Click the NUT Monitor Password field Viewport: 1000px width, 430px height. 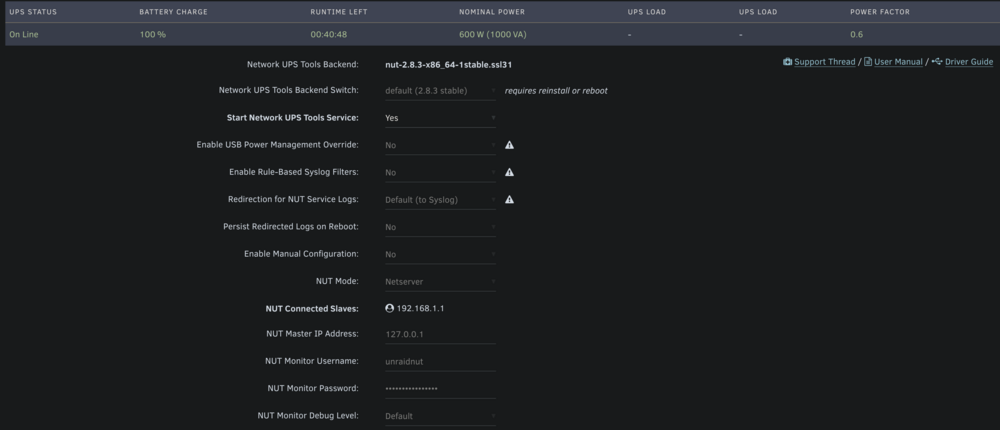click(x=440, y=389)
